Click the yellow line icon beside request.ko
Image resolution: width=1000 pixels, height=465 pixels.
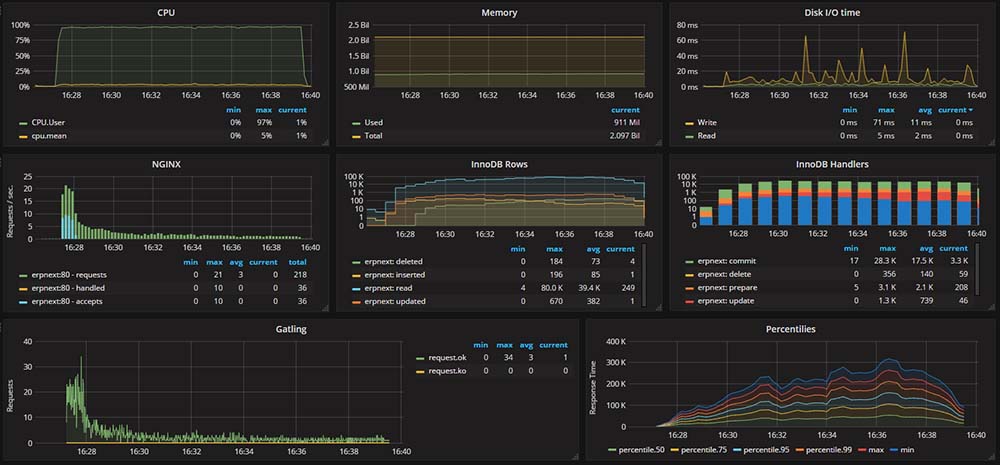pyautogui.click(x=420, y=371)
